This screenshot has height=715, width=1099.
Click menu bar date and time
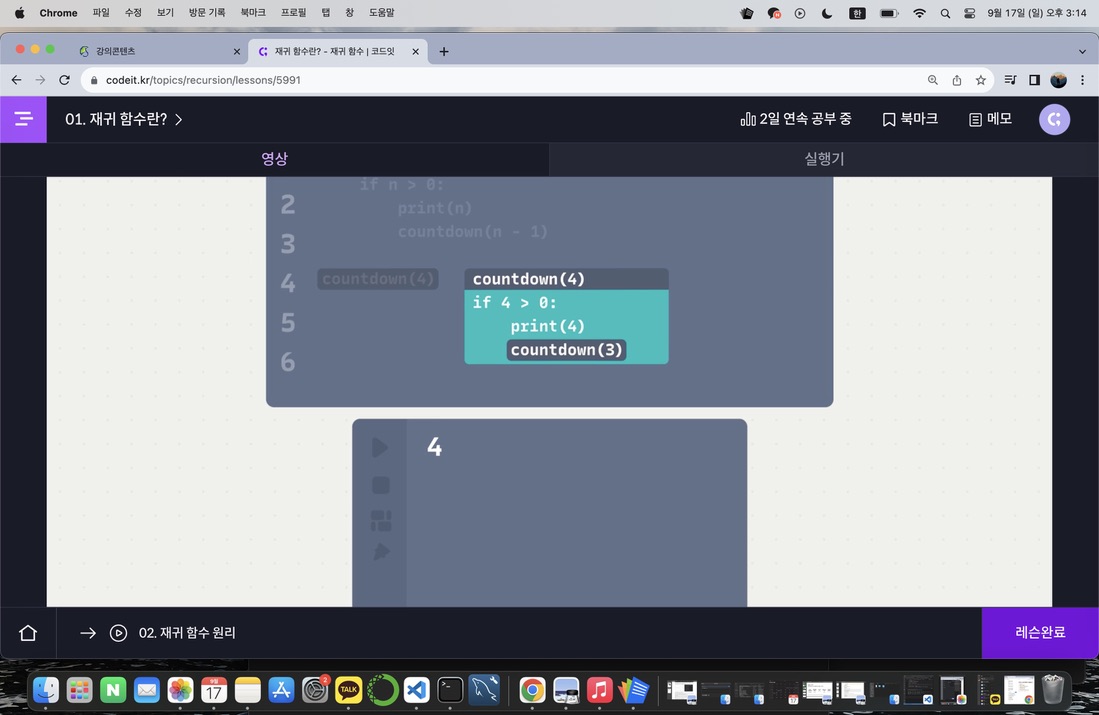(x=1037, y=13)
